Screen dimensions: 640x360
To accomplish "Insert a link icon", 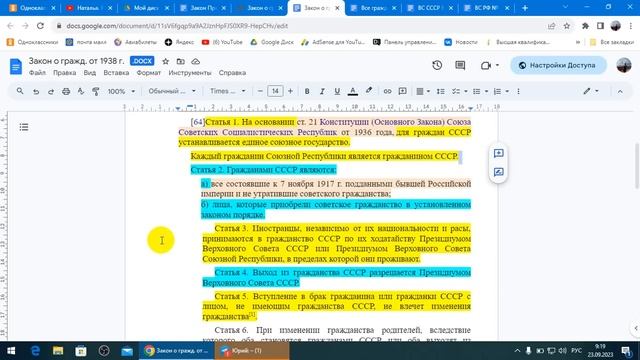I will pyautogui.click(x=387, y=91).
